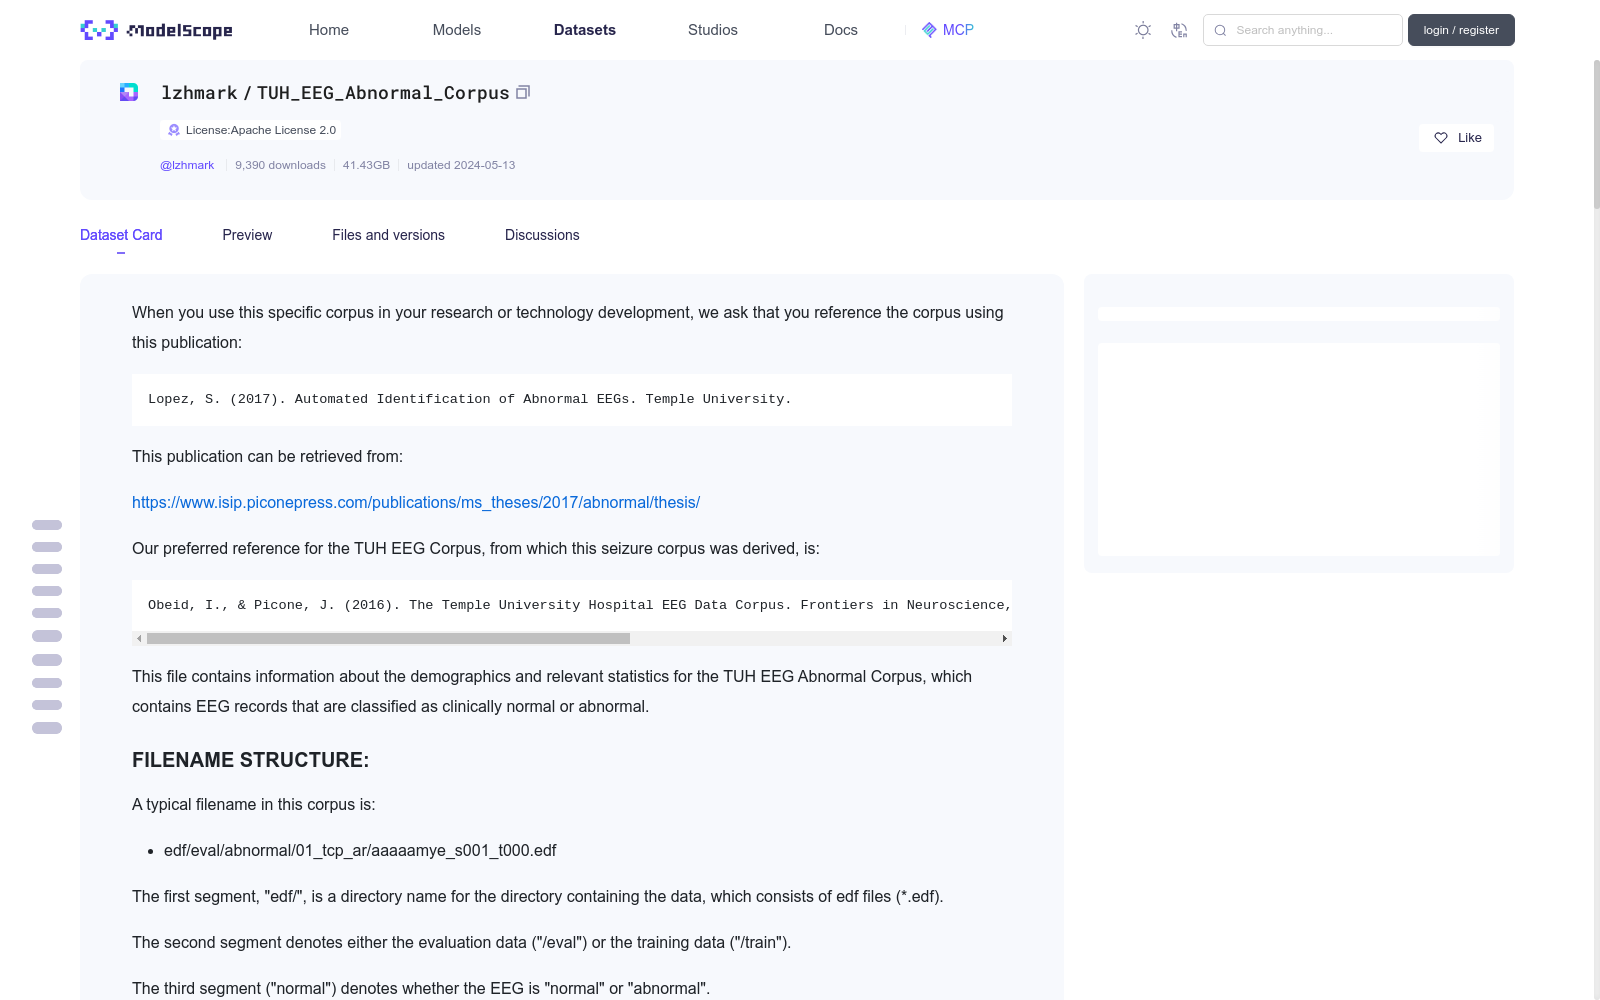This screenshot has height=1000, width=1600.
Task: Click the login / register button
Action: coord(1461,30)
